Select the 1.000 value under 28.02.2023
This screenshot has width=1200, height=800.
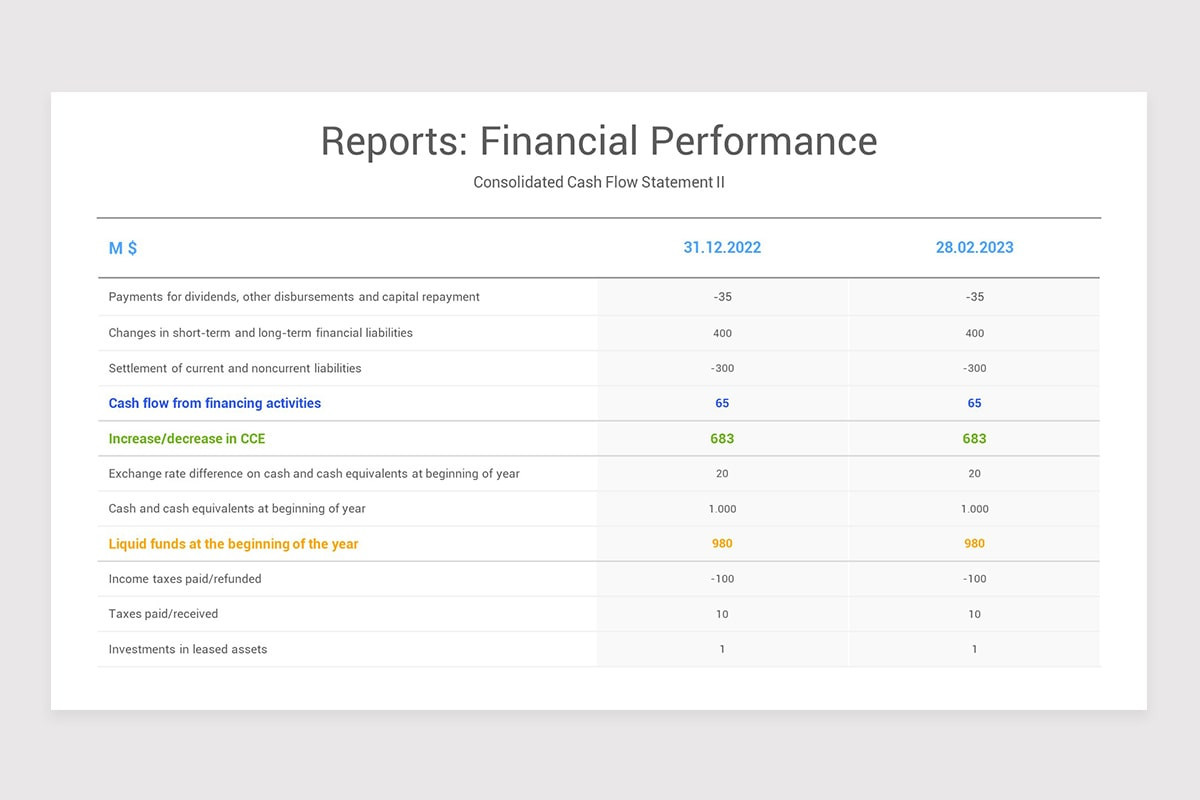click(974, 508)
